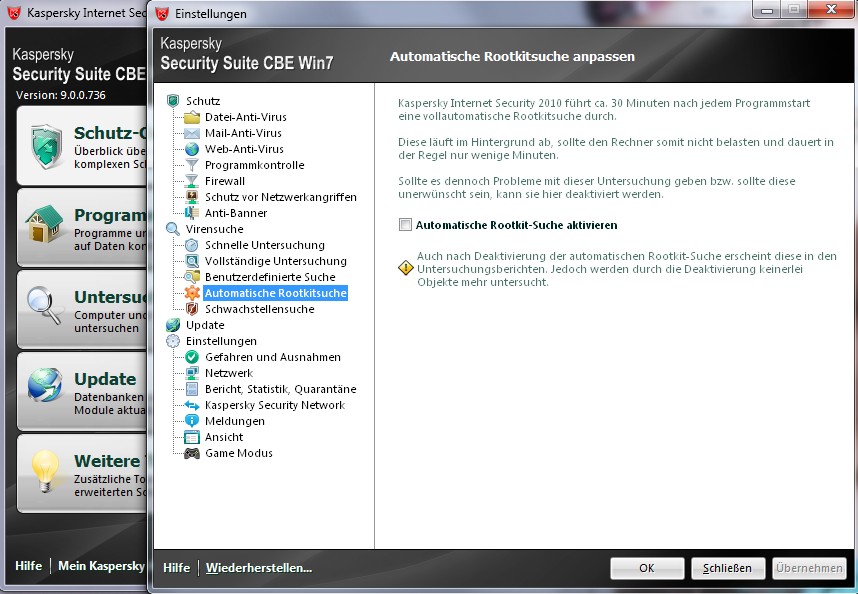Screen dimensions: 858x594
Task: Click the Wiederherstellen... link
Action: [x=259, y=568]
